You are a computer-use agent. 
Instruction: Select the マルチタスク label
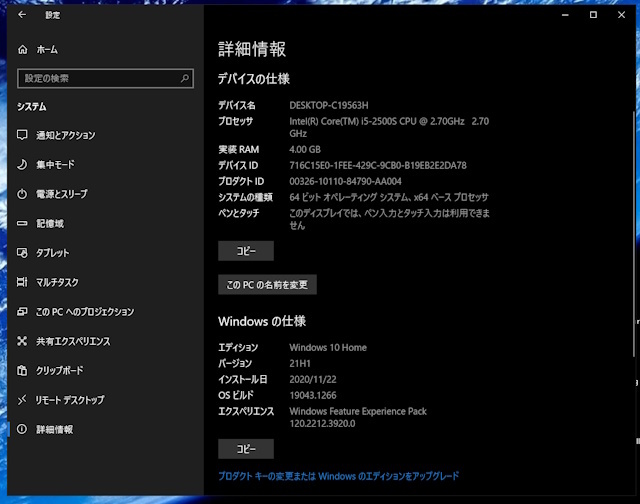[57, 282]
